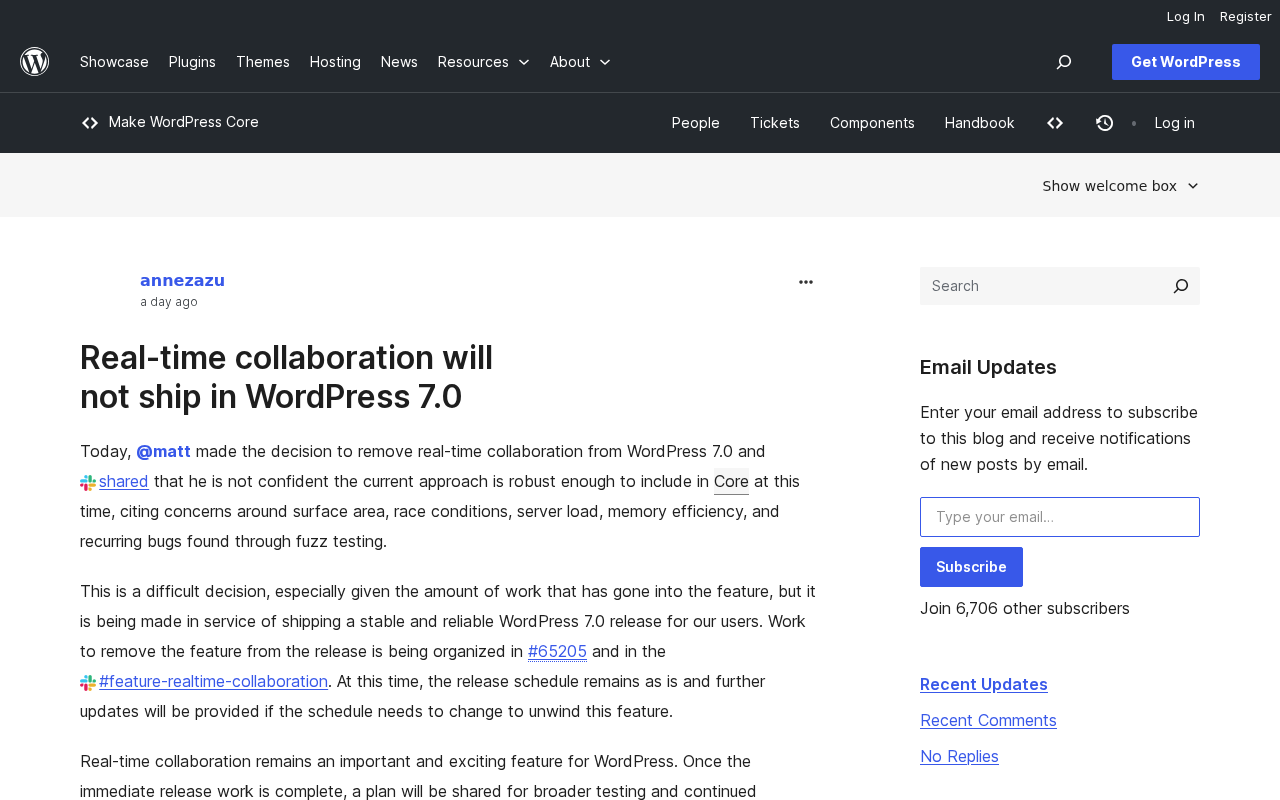The height and width of the screenshot is (800, 1280).
Task: Open the #feature-realtime-collaboration channel link
Action: [x=213, y=682]
